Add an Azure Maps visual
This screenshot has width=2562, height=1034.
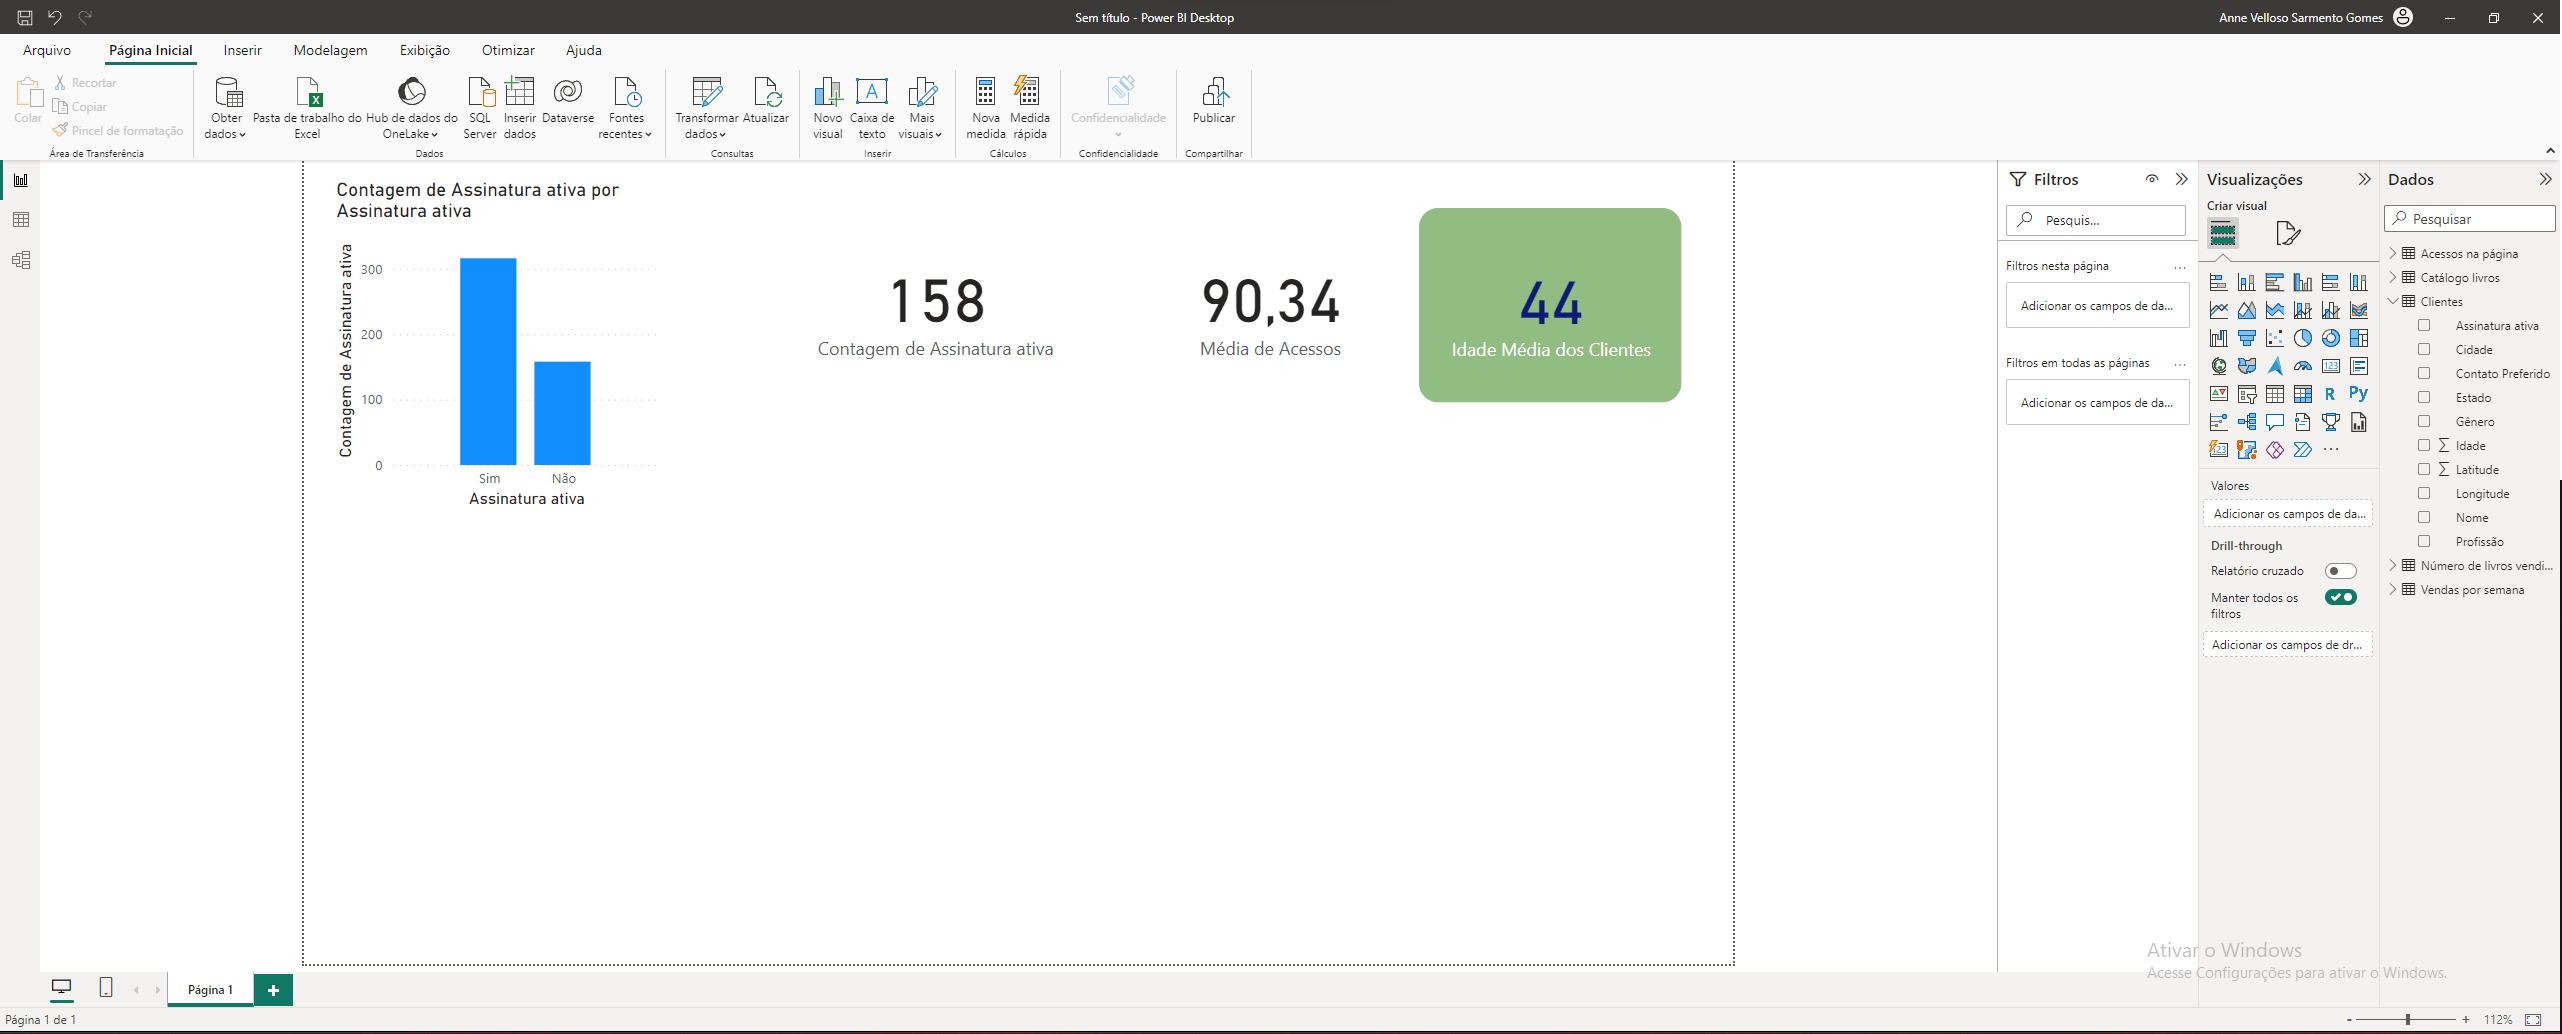point(2274,366)
